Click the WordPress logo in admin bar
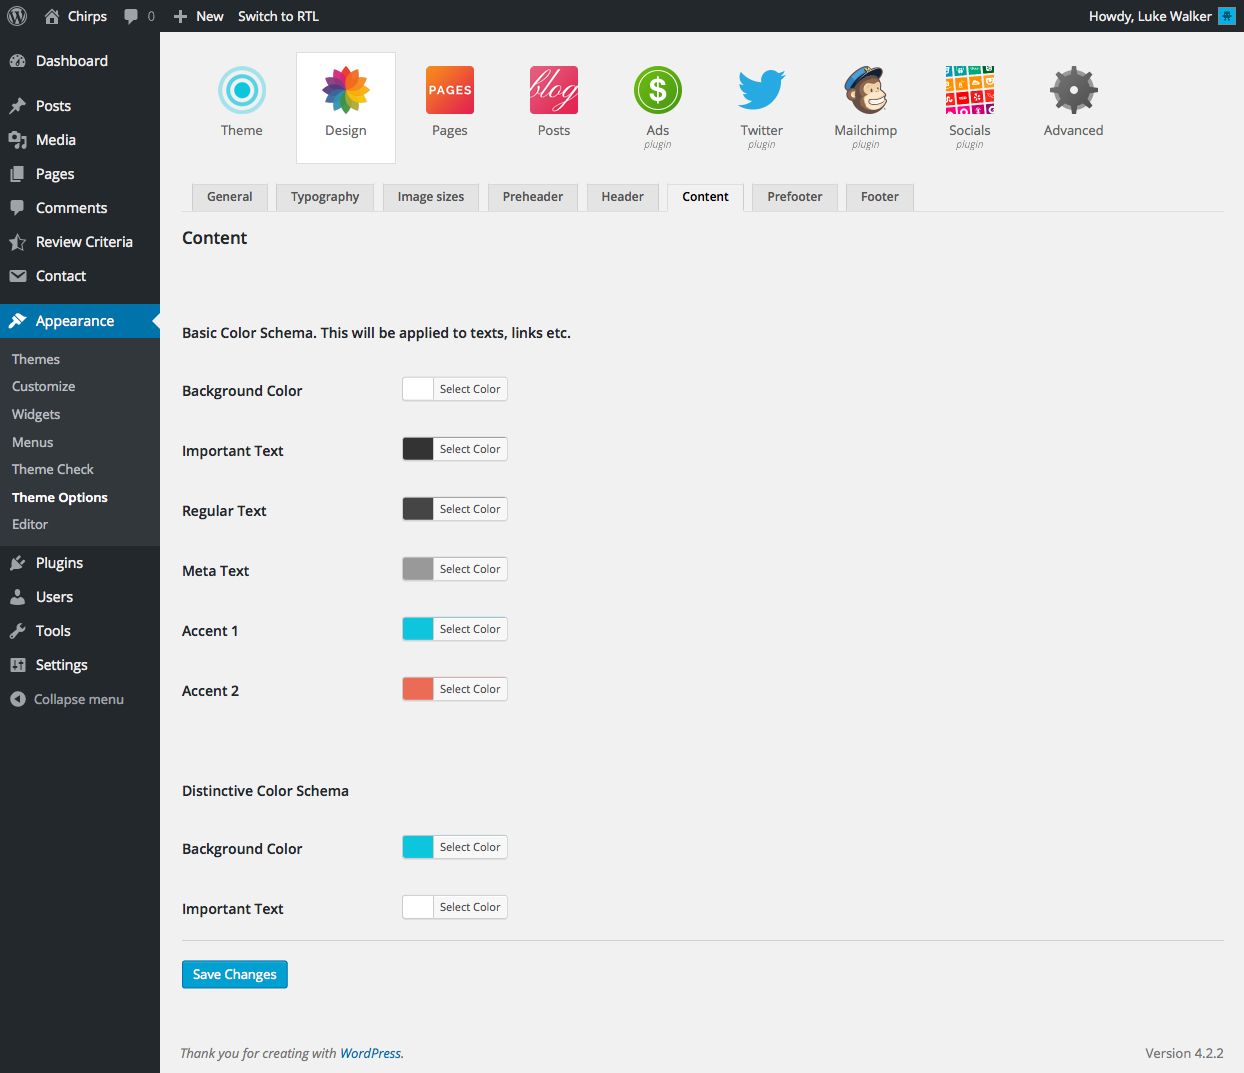1244x1073 pixels. 17,16
